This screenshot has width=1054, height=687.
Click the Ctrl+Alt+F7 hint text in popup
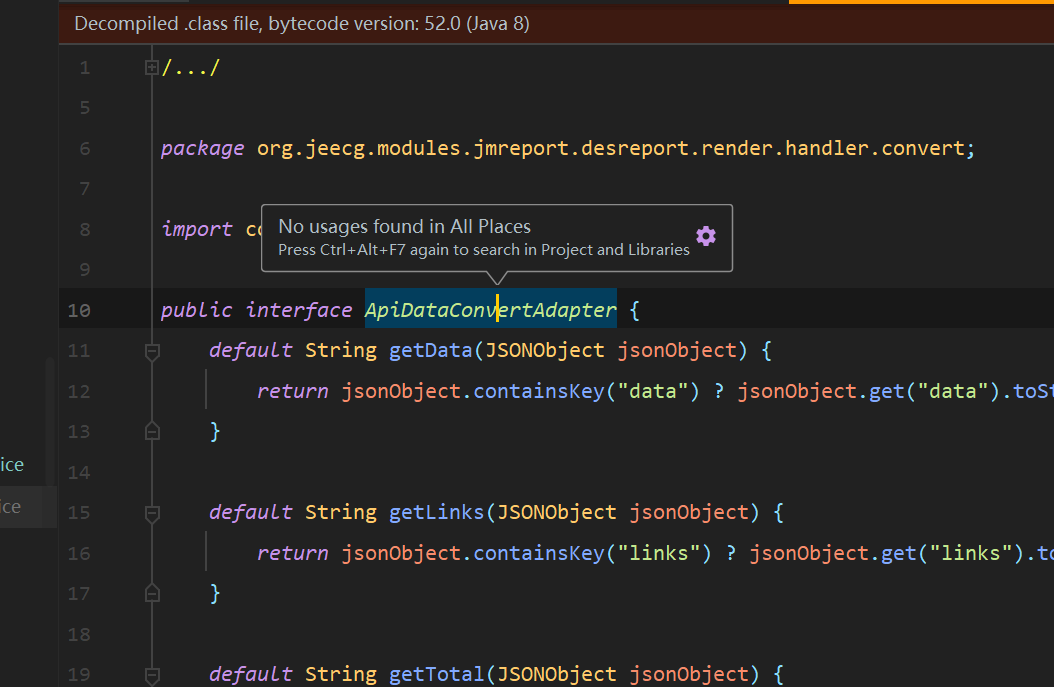484,249
